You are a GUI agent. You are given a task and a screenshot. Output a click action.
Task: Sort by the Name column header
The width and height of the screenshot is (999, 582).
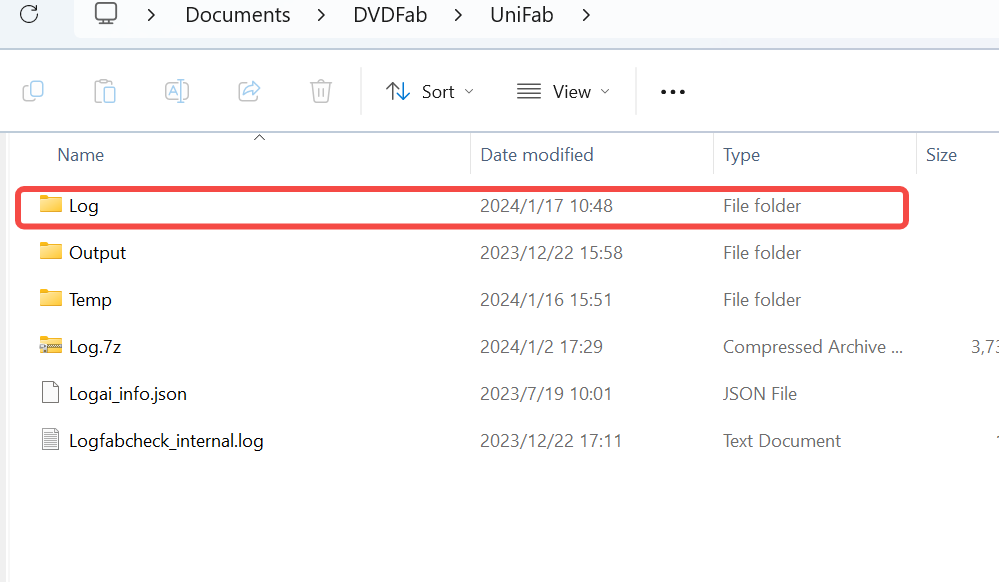tap(81, 155)
